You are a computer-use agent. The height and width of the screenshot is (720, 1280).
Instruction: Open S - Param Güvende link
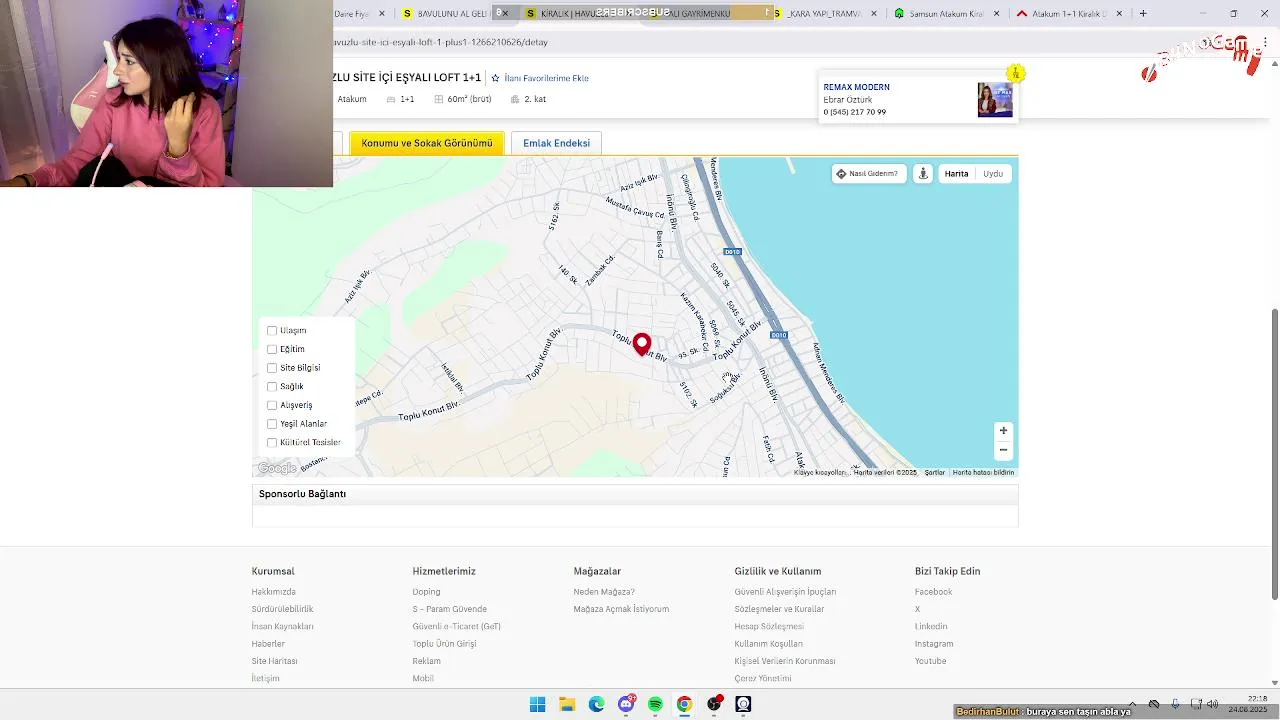(449, 609)
